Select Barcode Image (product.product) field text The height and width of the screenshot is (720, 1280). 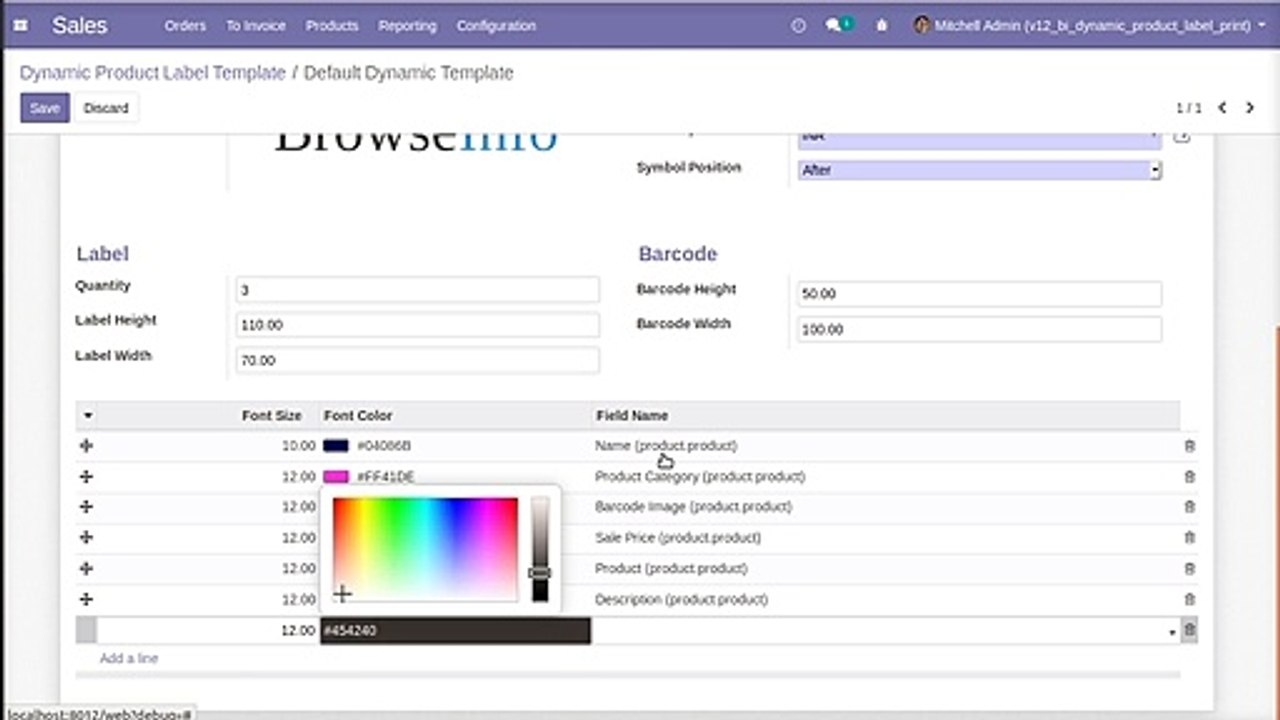(693, 507)
